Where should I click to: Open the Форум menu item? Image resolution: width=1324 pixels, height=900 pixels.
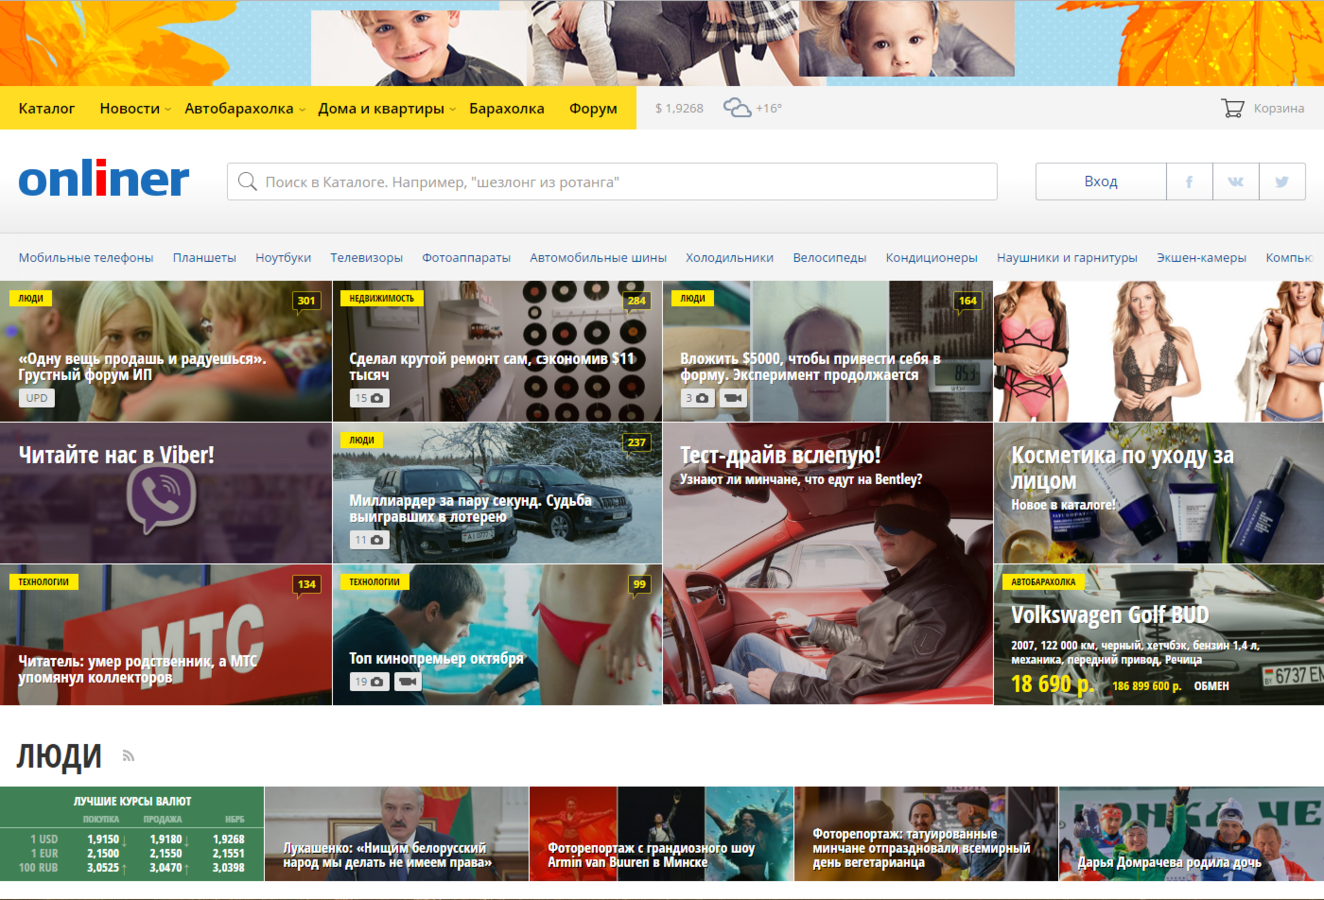[x=593, y=108]
